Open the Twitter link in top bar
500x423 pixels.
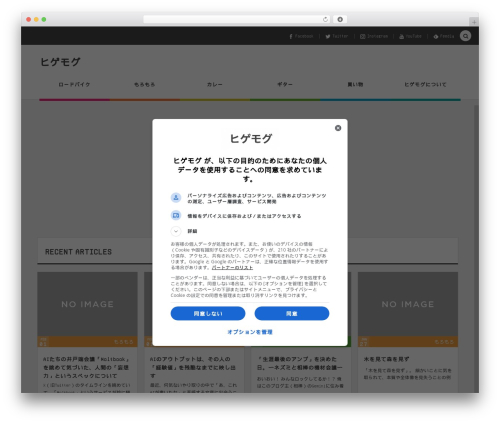point(337,36)
